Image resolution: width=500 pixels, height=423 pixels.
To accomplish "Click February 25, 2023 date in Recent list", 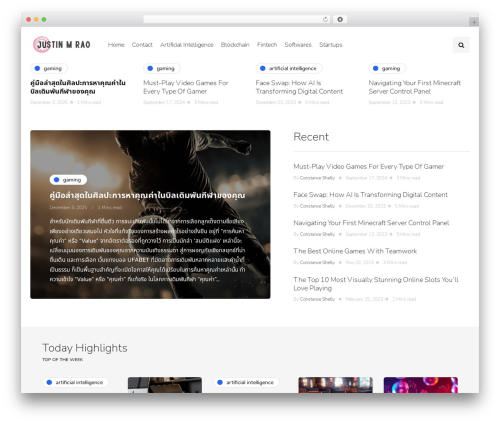I will [x=364, y=299].
